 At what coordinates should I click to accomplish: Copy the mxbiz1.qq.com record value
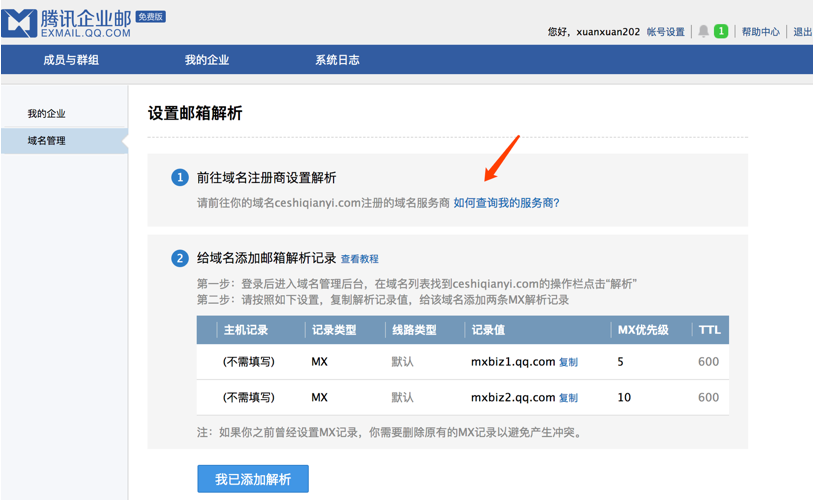(568, 362)
